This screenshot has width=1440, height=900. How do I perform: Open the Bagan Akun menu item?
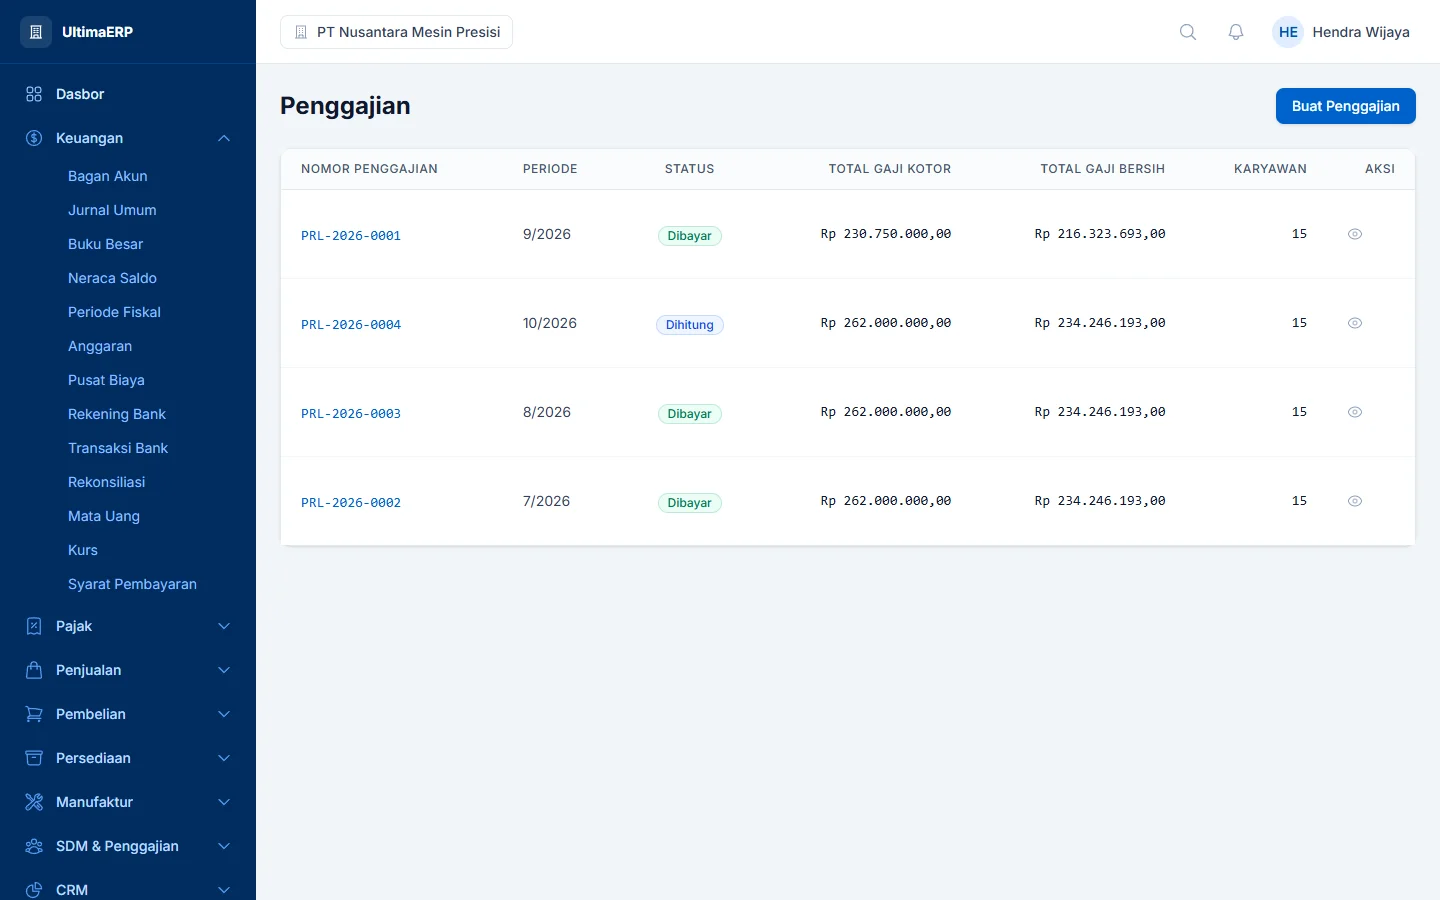108,176
